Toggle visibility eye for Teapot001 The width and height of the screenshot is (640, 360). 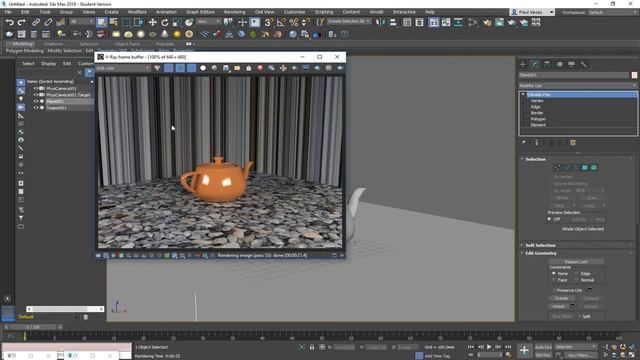point(36,108)
